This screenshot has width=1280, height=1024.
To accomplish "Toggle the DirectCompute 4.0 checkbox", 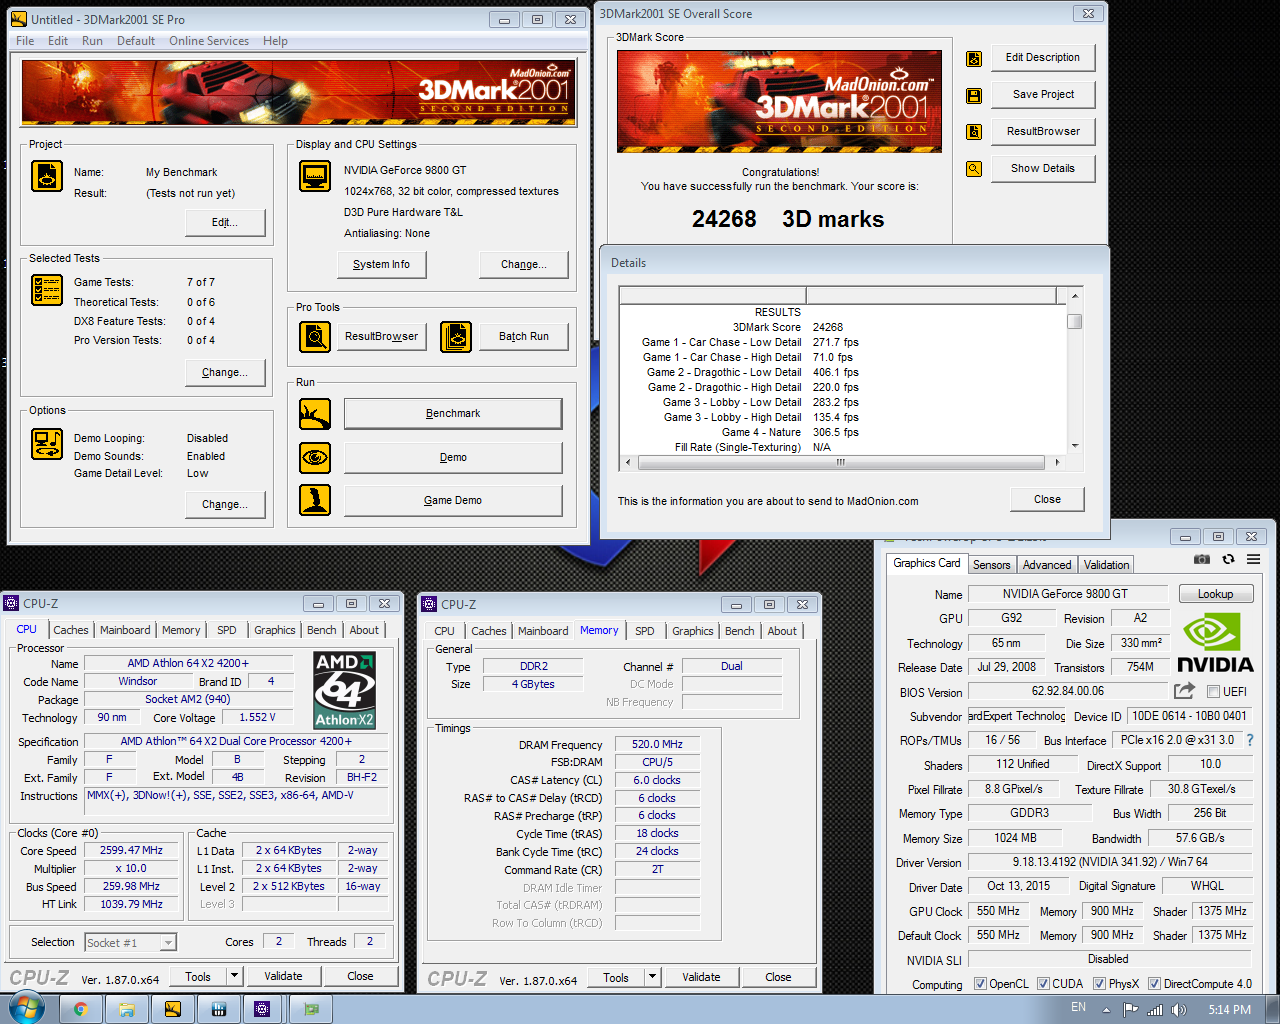I will point(1154,984).
